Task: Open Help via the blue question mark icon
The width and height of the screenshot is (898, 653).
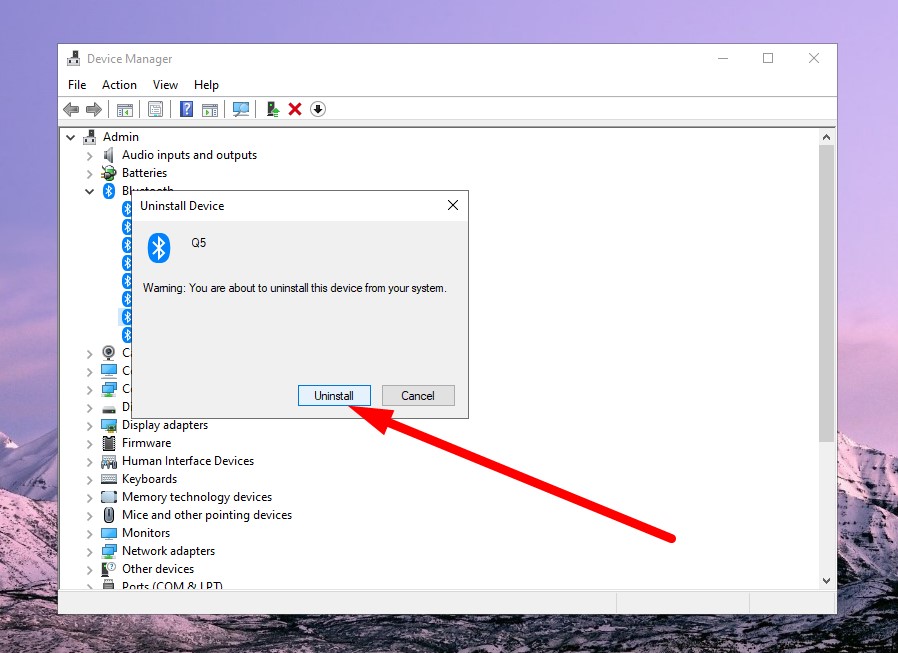Action: tap(186, 109)
